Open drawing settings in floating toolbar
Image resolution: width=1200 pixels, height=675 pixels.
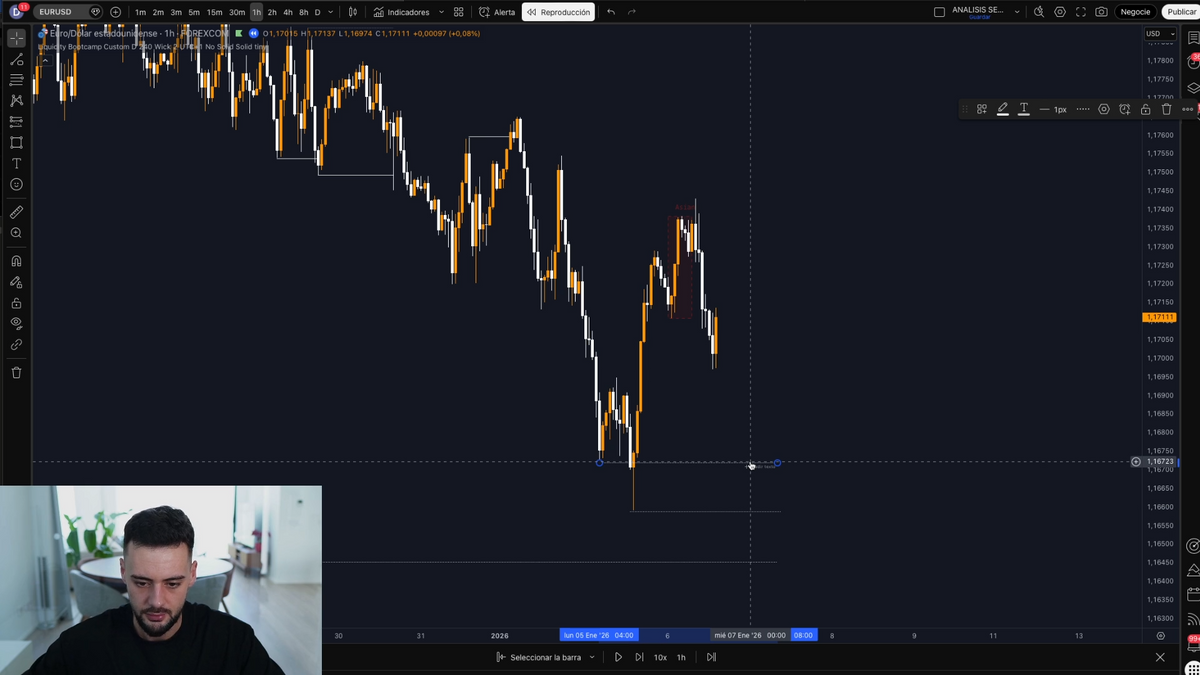click(x=1104, y=109)
